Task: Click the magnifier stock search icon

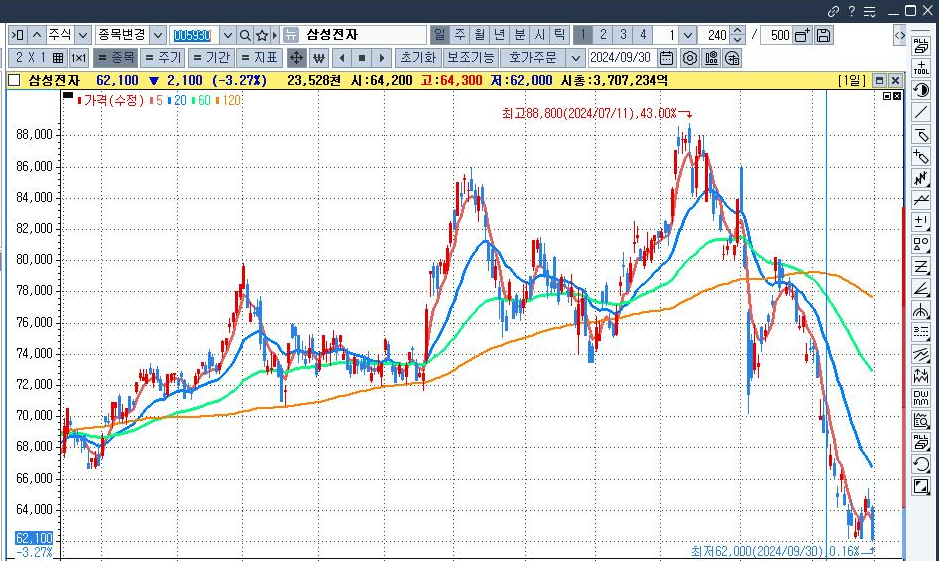Action: pyautogui.click(x=245, y=35)
